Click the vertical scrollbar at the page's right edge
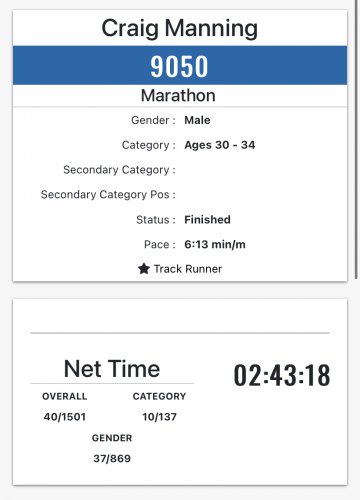This screenshot has height=500, width=360. click(x=356, y=139)
